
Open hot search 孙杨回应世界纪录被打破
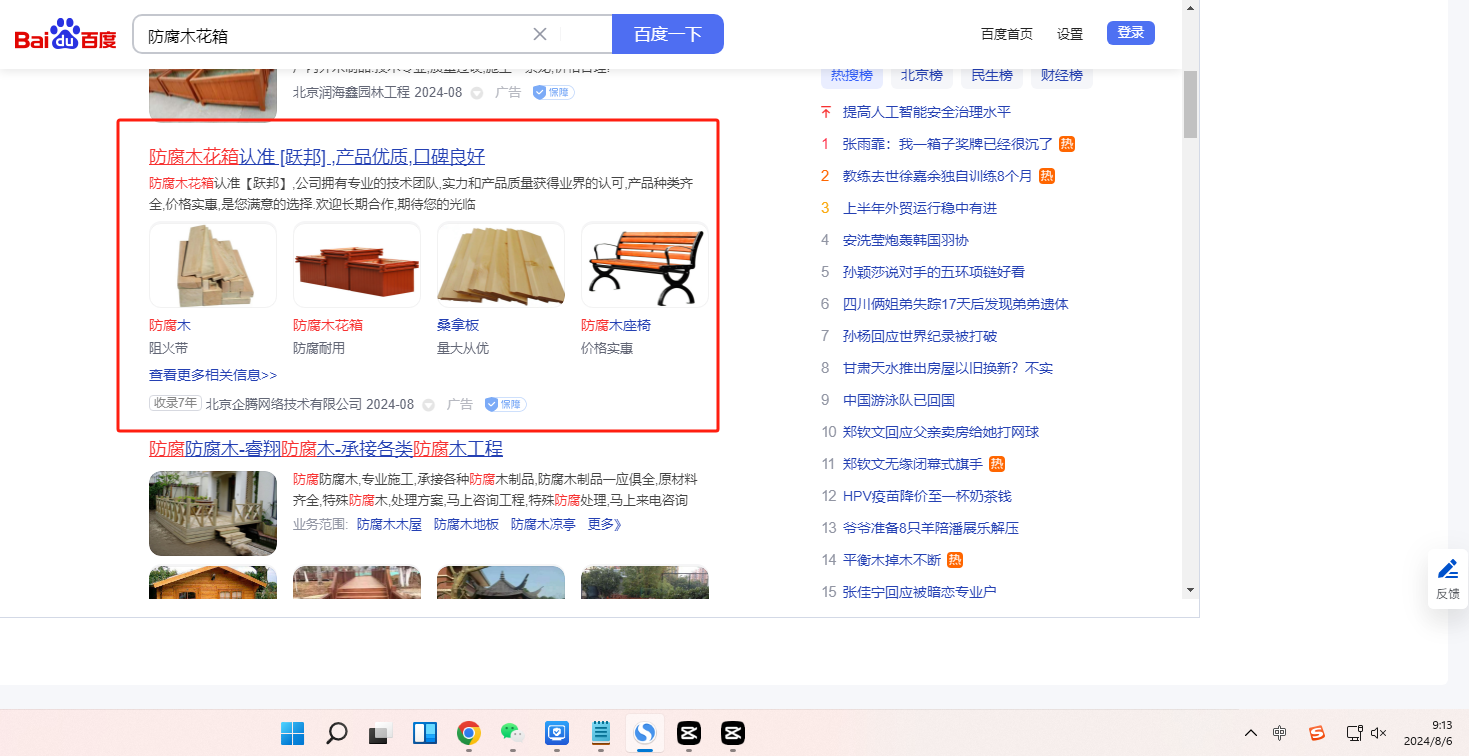pyautogui.click(x=920, y=336)
